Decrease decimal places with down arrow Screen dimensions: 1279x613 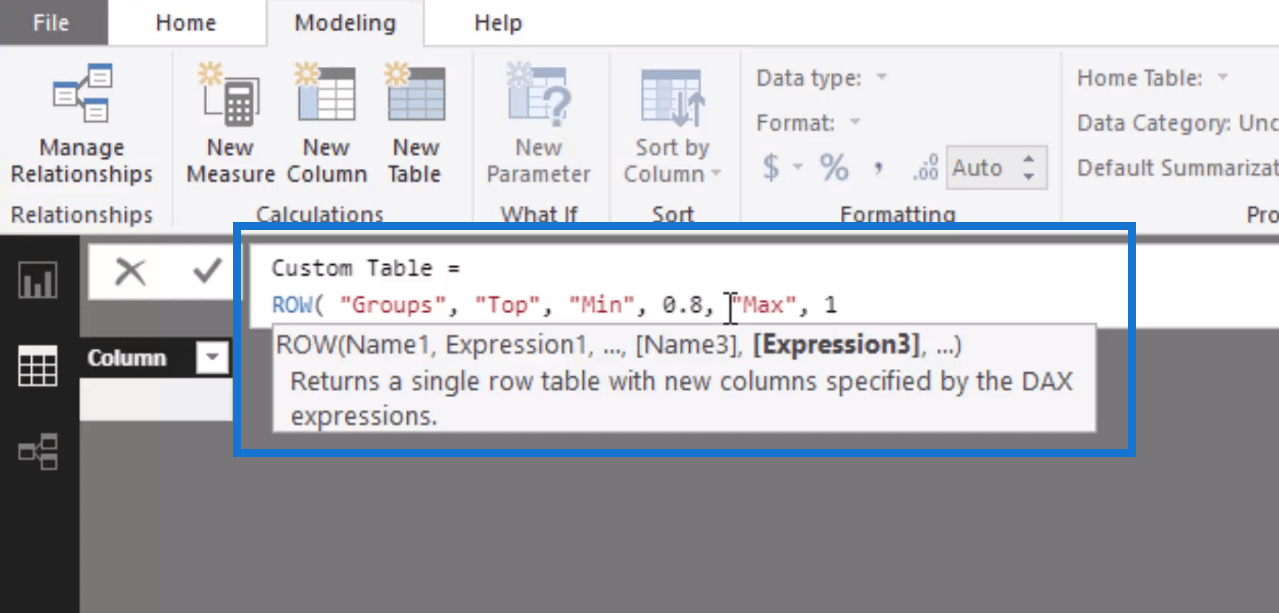(1029, 178)
